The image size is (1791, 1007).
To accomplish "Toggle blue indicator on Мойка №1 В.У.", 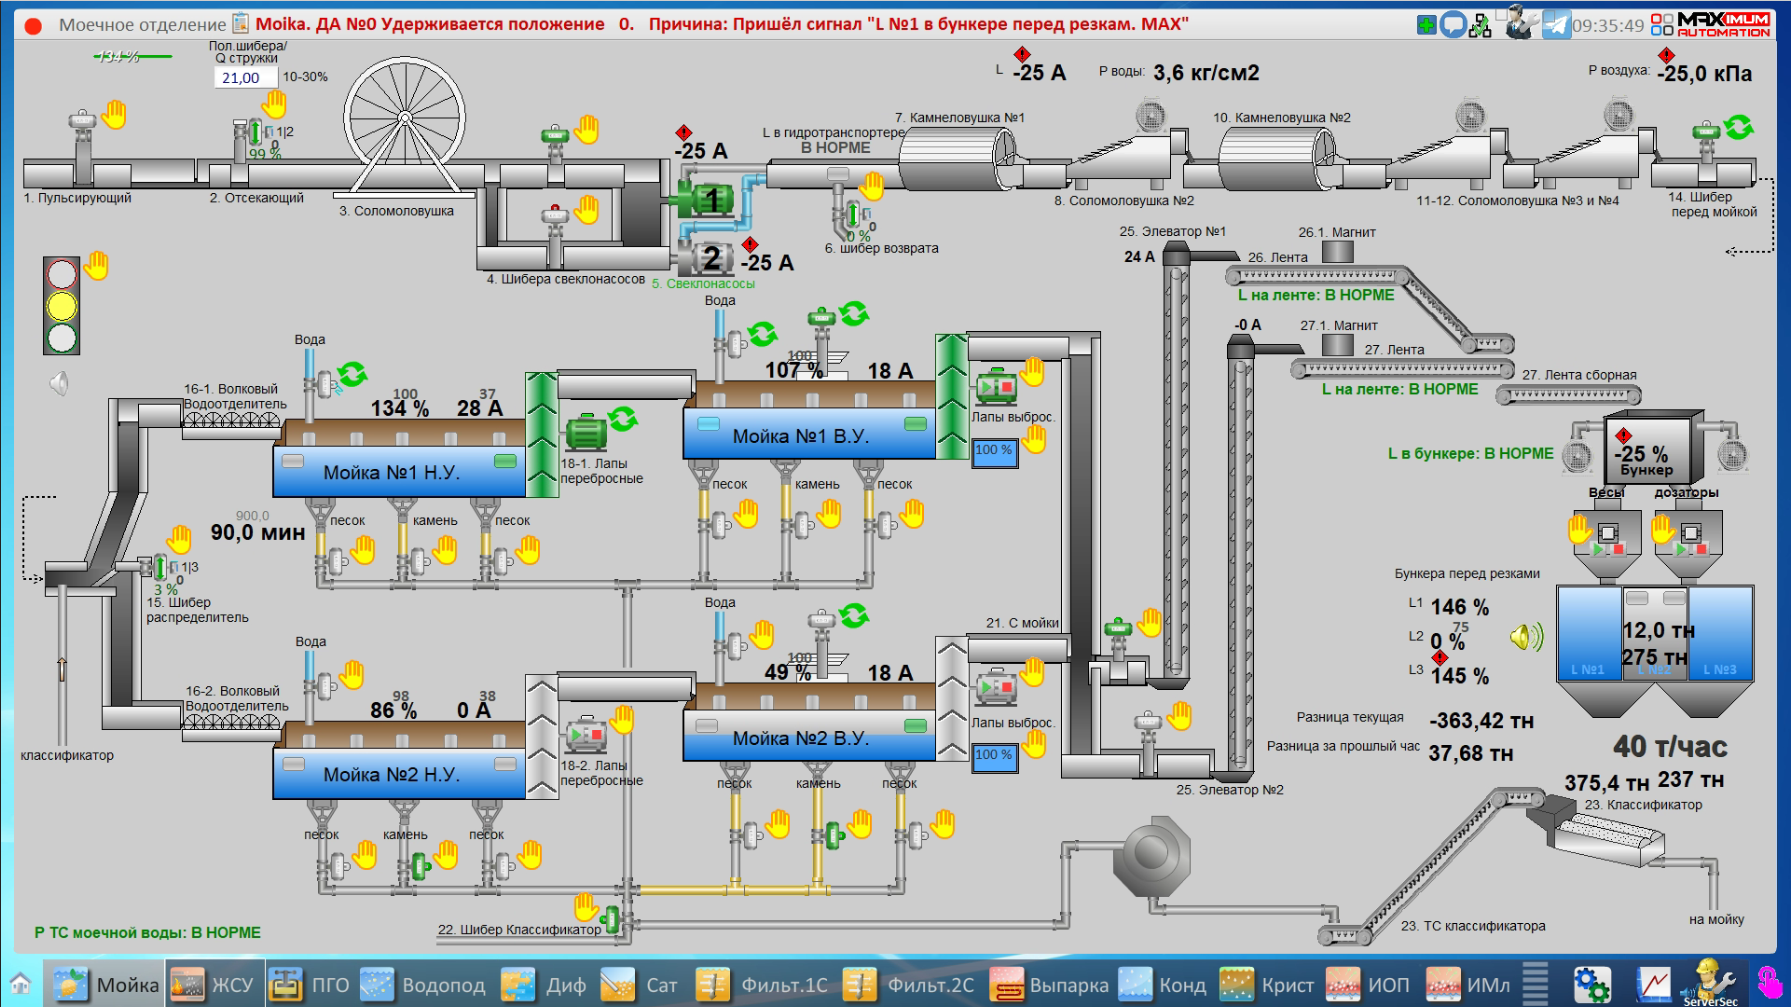I will tap(708, 424).
